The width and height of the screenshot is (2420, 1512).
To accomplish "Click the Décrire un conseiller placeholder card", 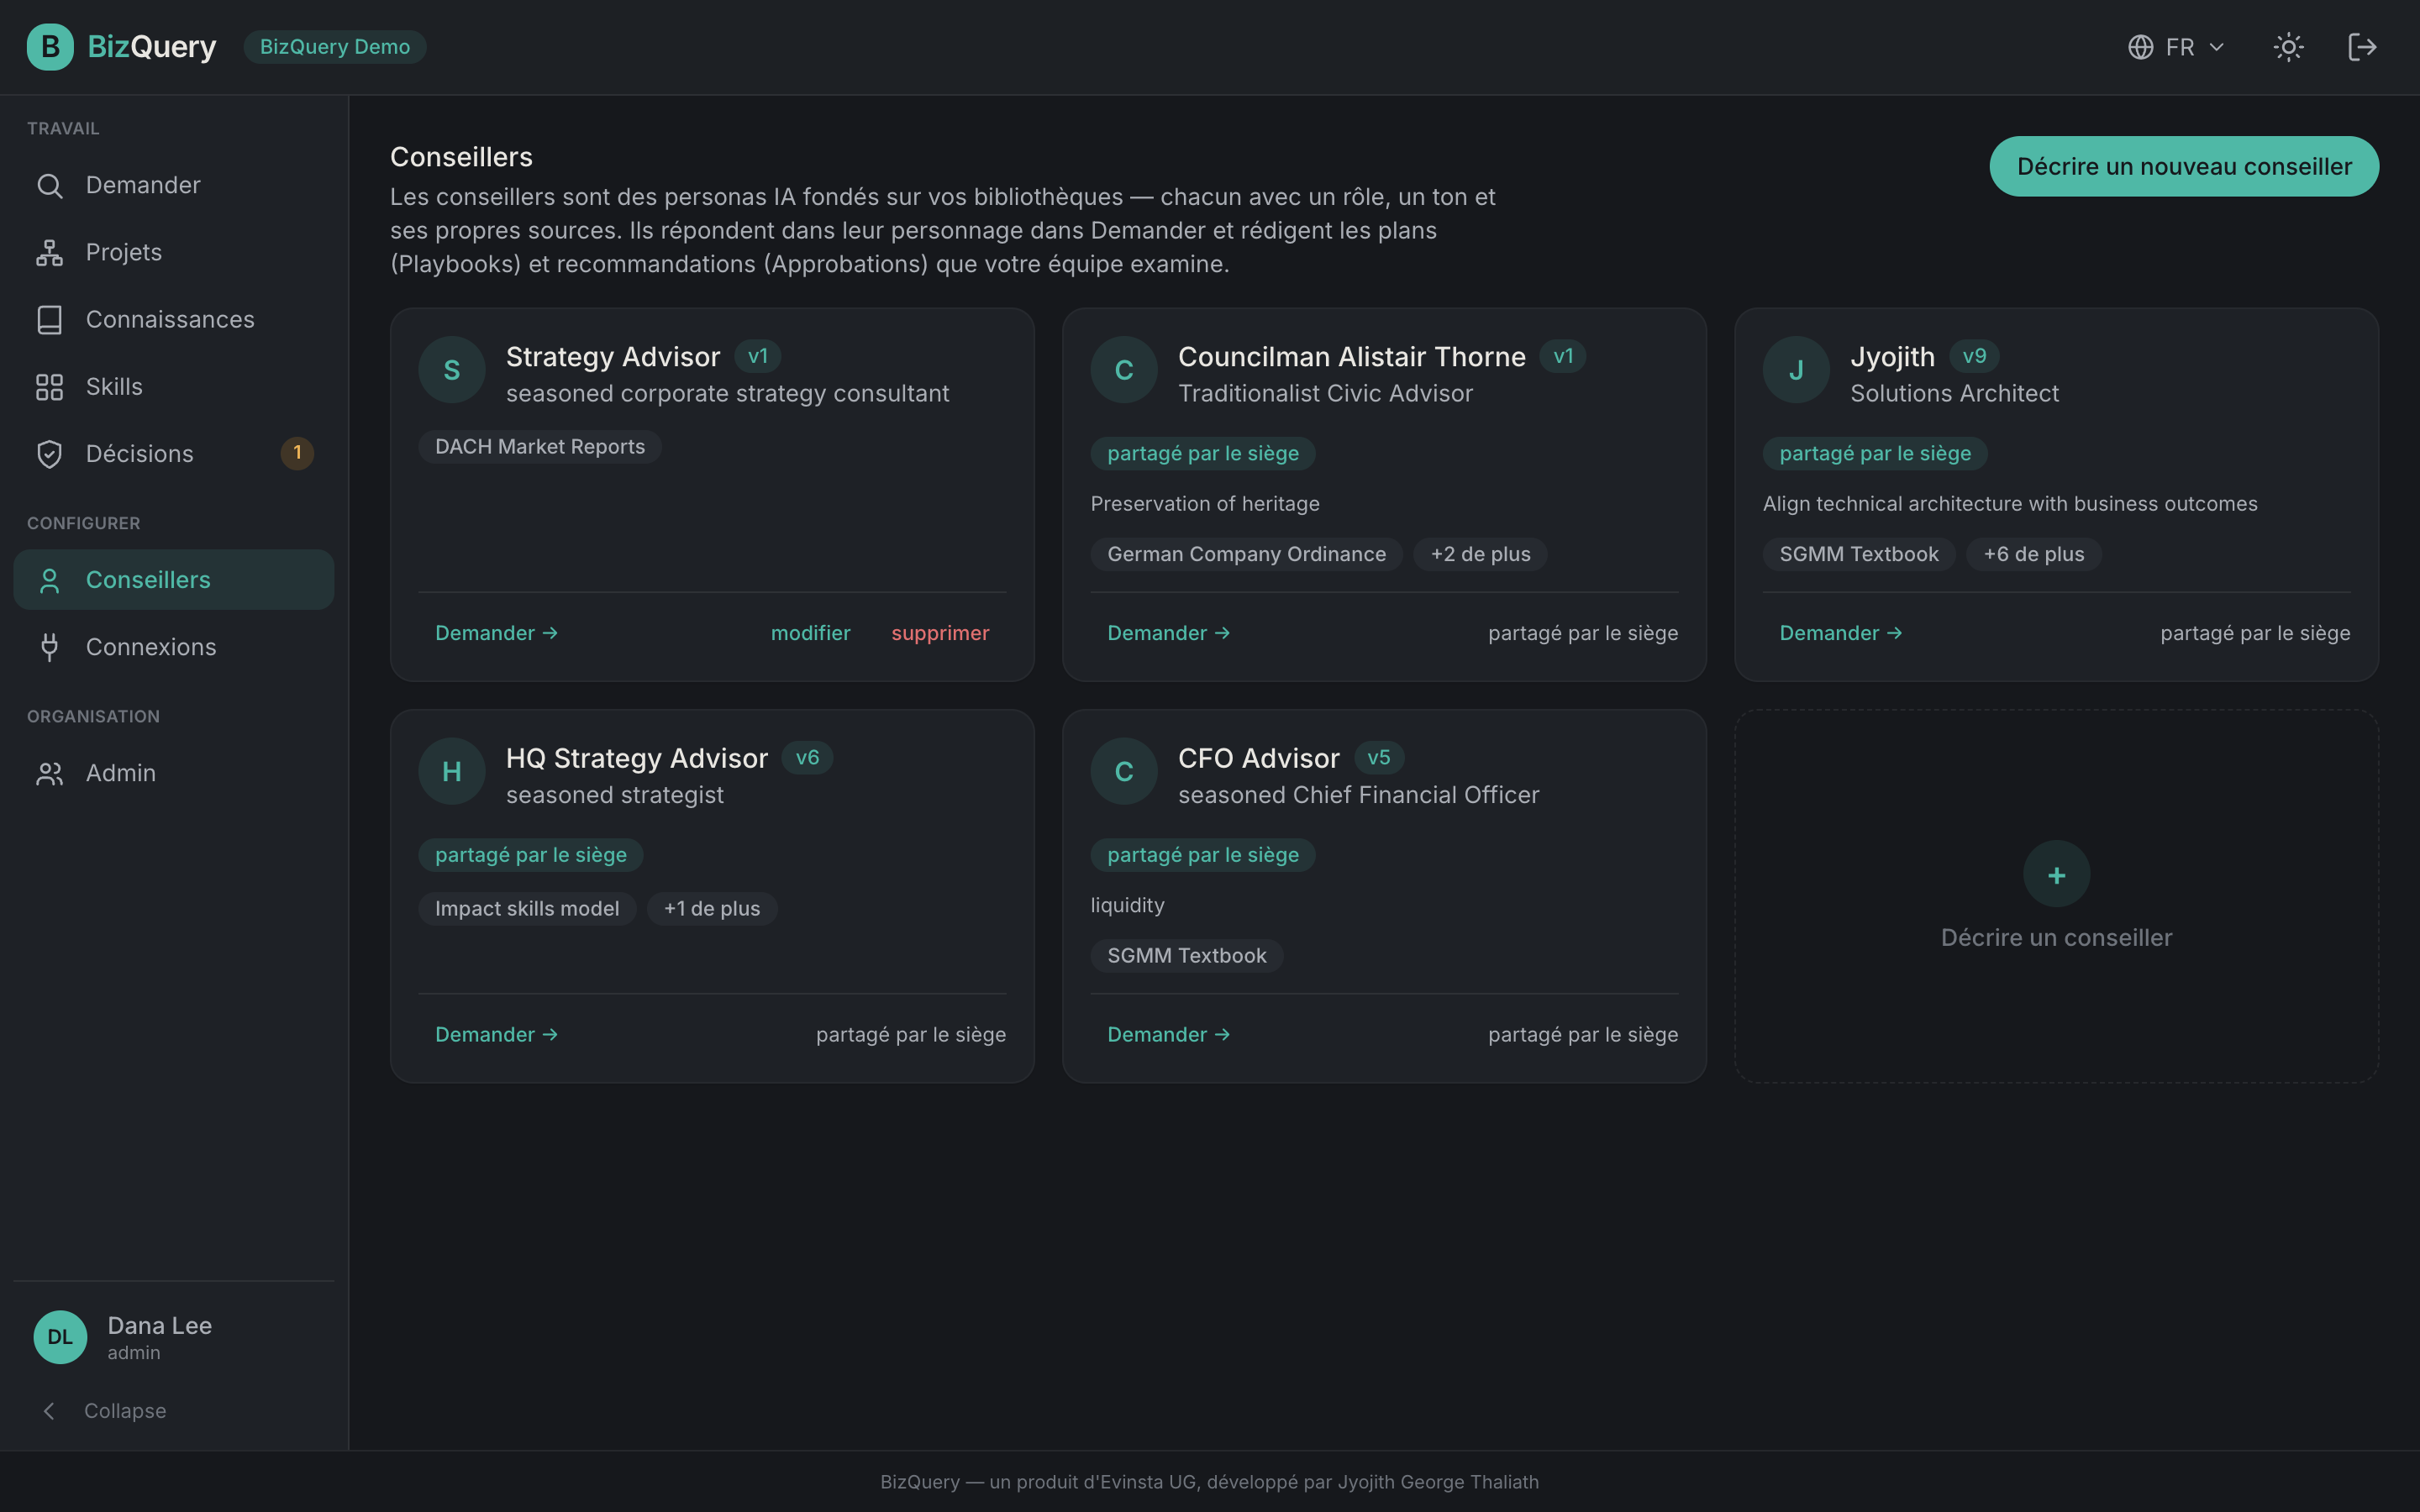I will pos(2056,896).
